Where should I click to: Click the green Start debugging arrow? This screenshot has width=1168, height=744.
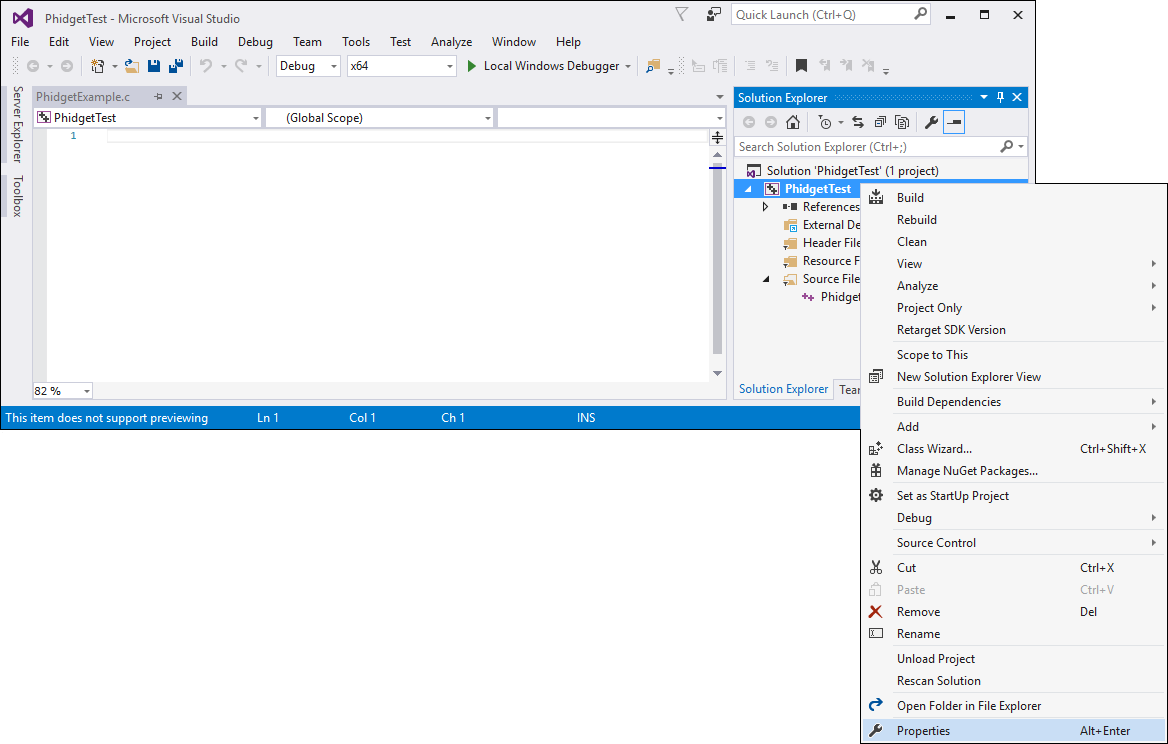tap(472, 66)
